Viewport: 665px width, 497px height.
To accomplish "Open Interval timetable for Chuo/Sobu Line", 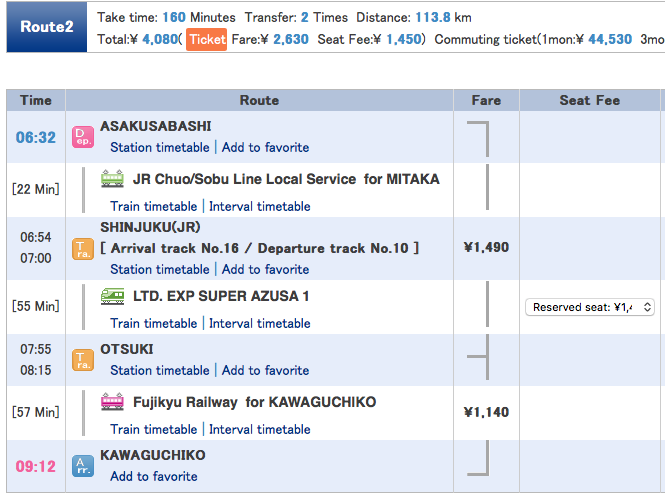I will pyautogui.click(x=260, y=206).
